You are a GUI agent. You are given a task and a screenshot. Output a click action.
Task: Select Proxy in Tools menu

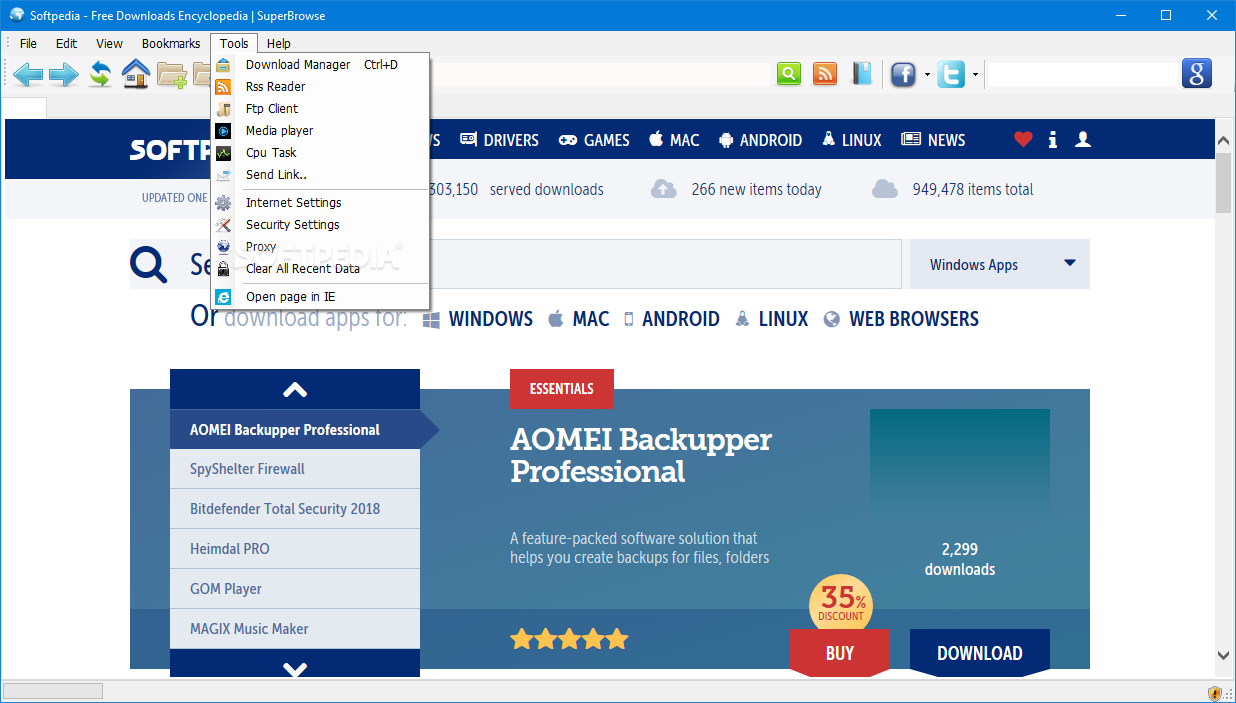pos(320,246)
